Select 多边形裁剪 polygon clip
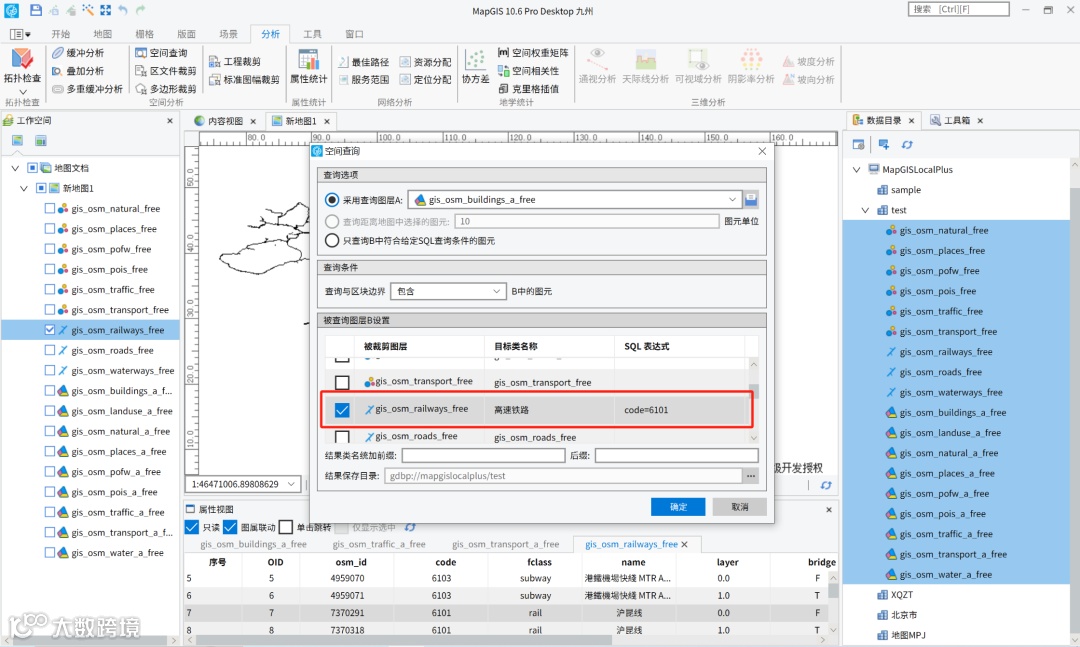 pos(166,89)
